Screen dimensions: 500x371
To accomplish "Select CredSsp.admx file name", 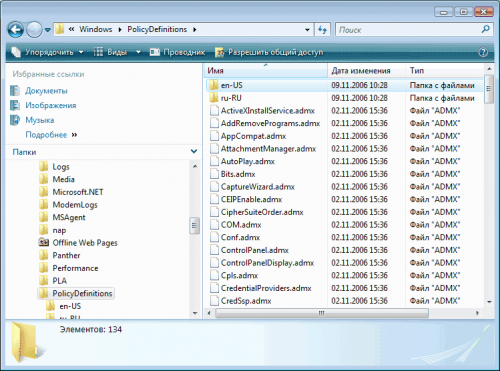I will 246,301.
